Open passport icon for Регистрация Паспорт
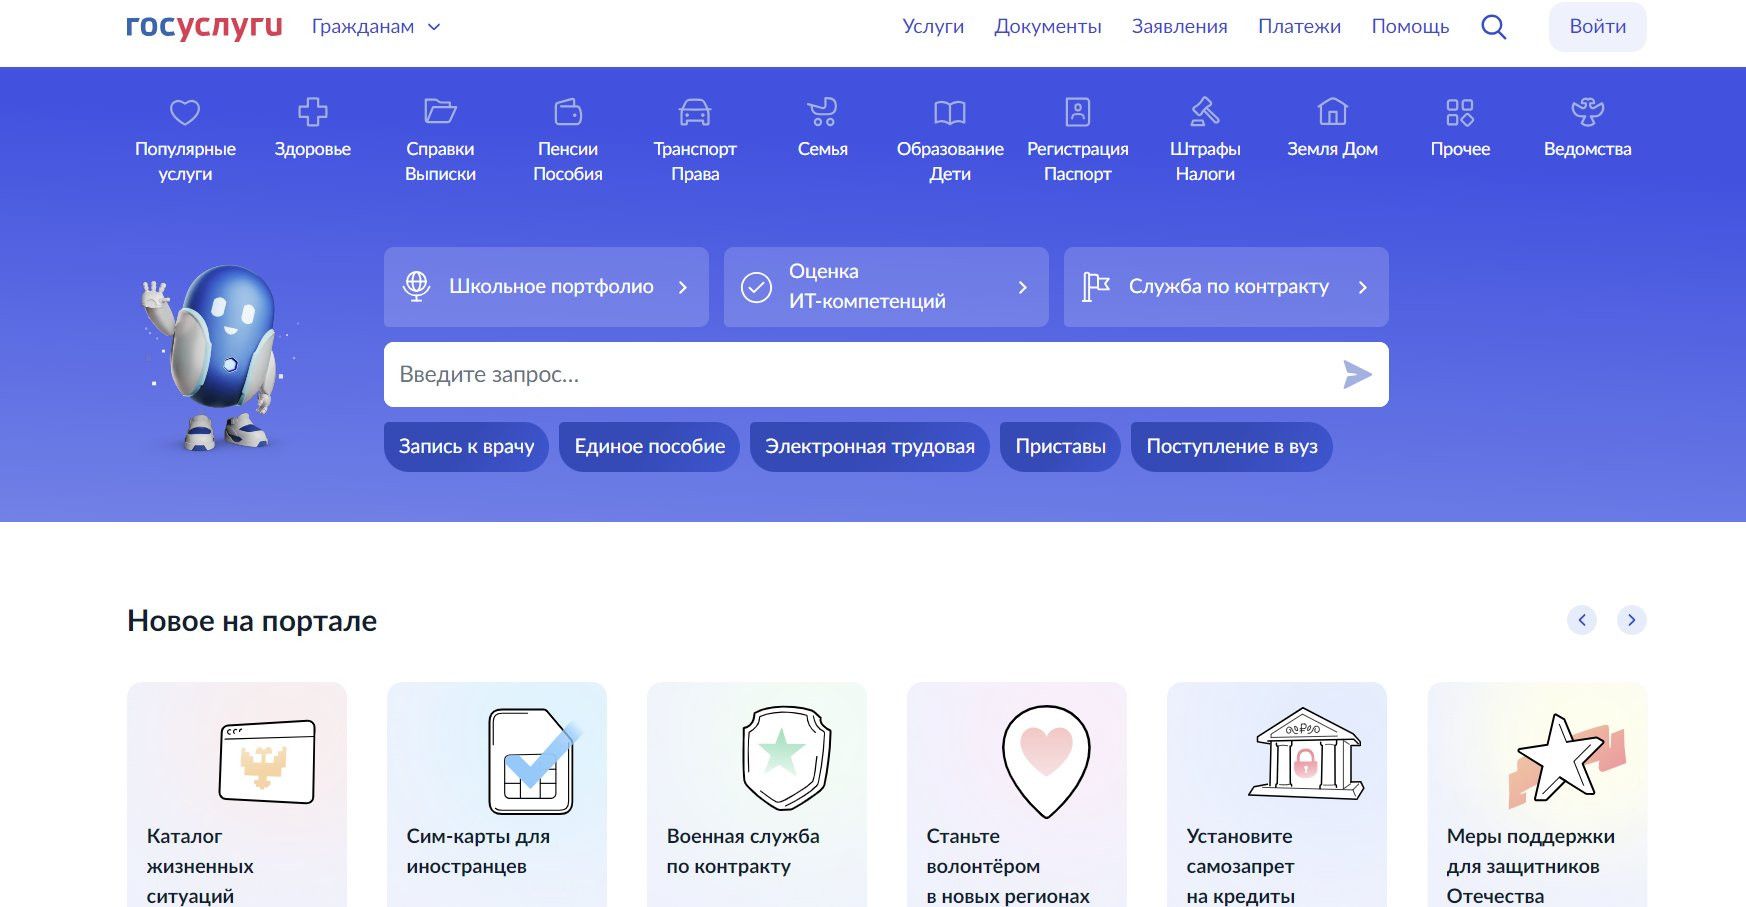This screenshot has height=907, width=1746. point(1078,112)
